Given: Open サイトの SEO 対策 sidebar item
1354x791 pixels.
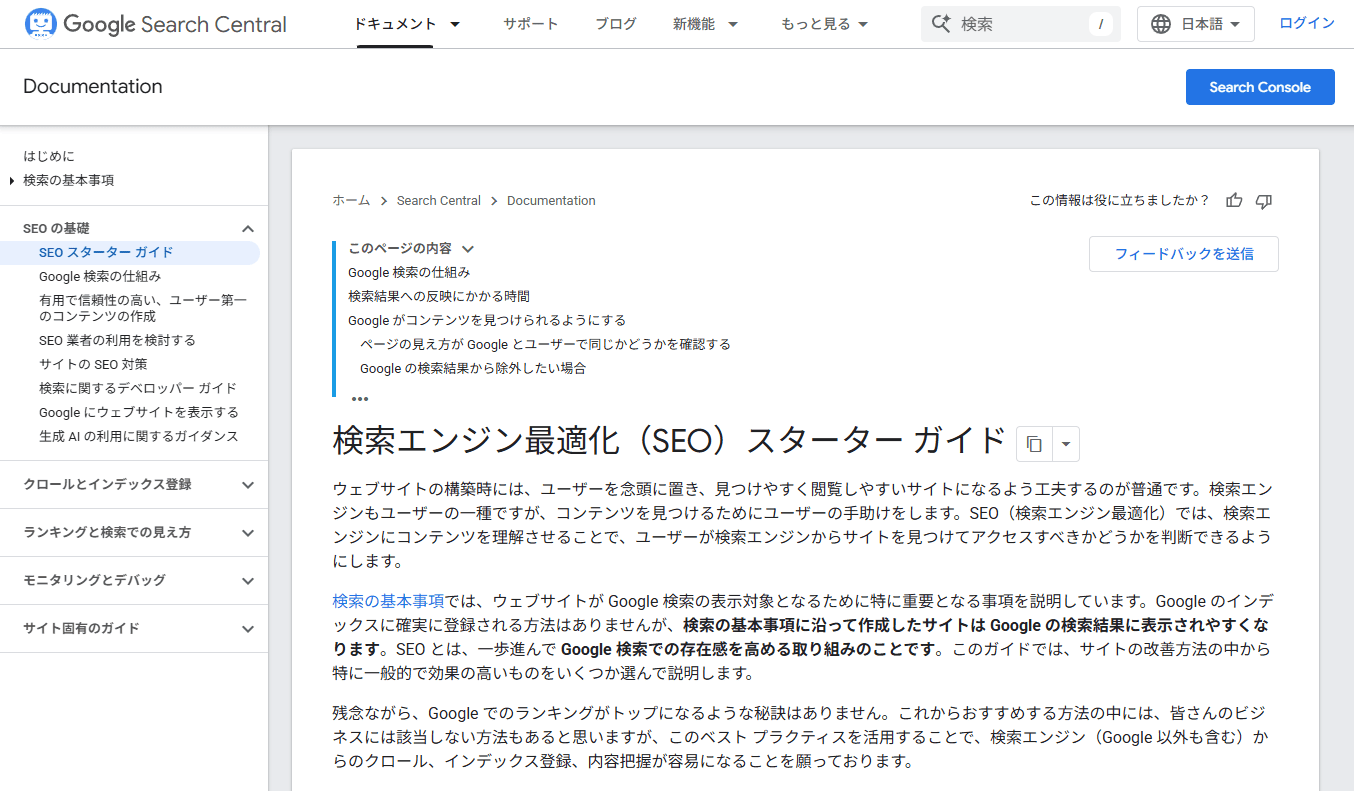Looking at the screenshot, I should pyautogui.click(x=93, y=365).
